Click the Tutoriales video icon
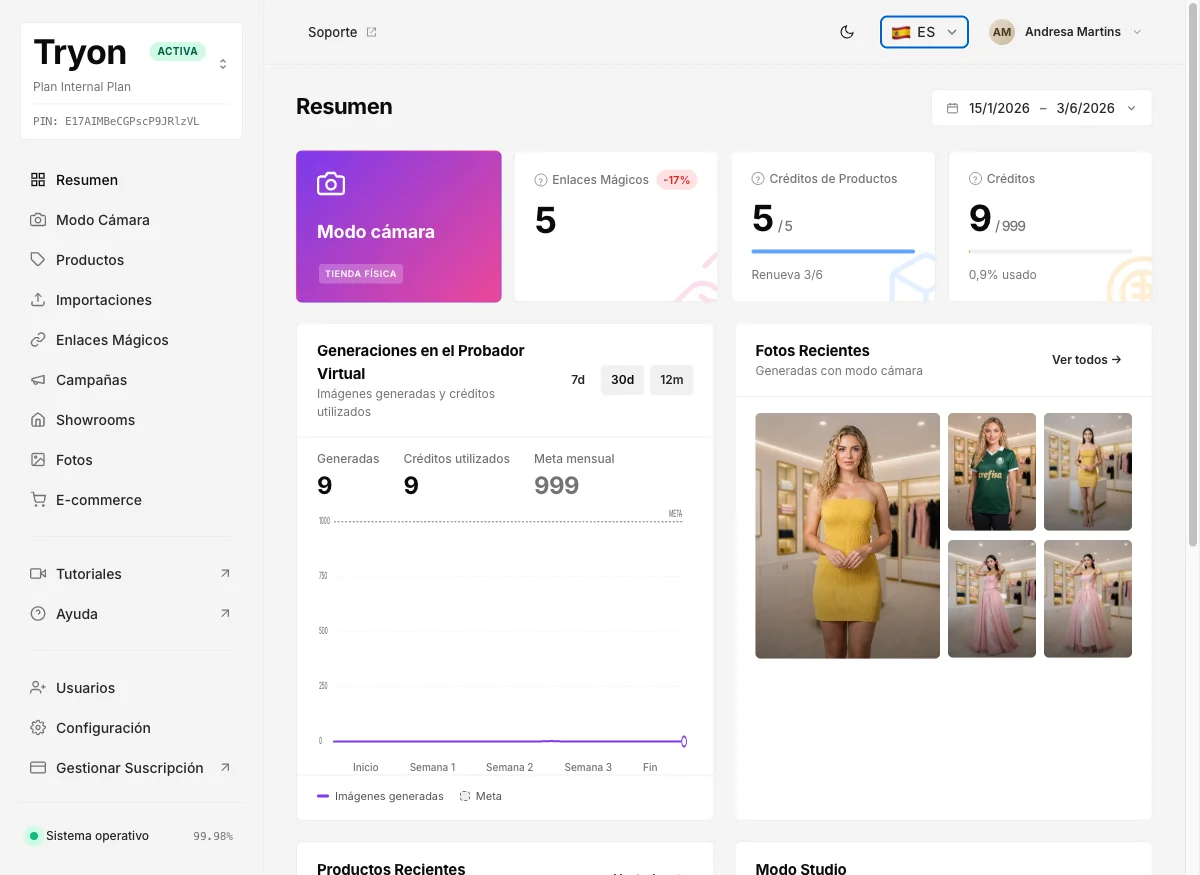1200x875 pixels. [x=38, y=574]
